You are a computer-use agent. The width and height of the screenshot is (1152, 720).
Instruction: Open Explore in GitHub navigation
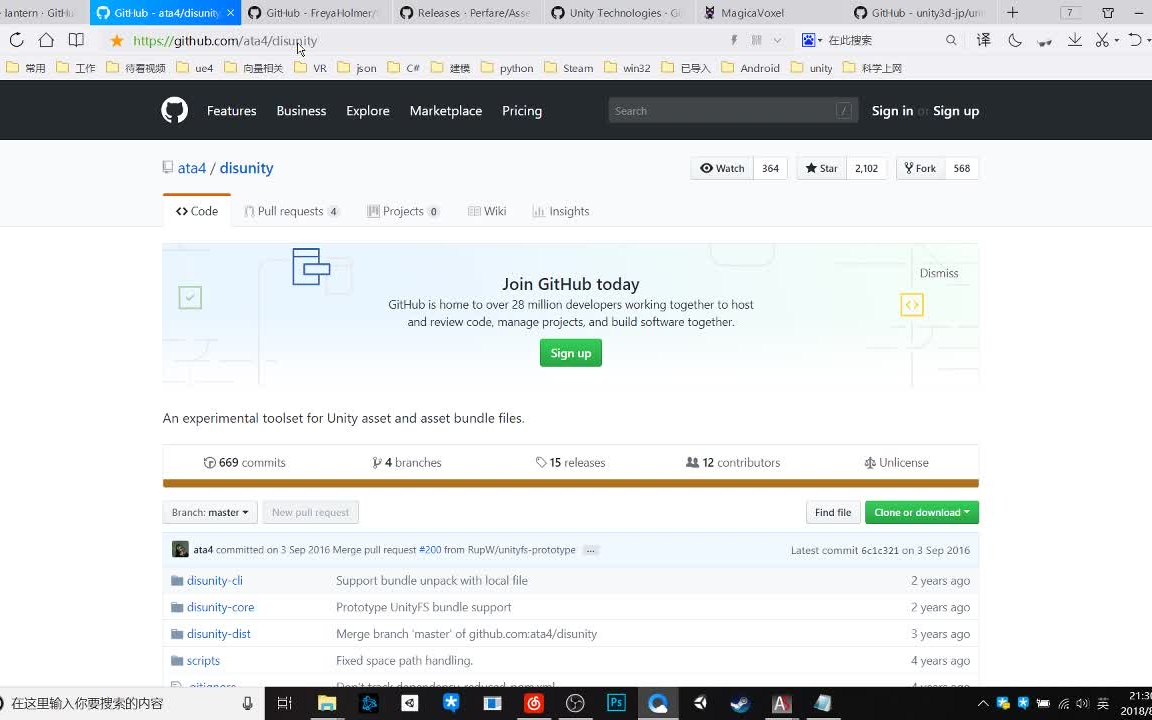[368, 111]
